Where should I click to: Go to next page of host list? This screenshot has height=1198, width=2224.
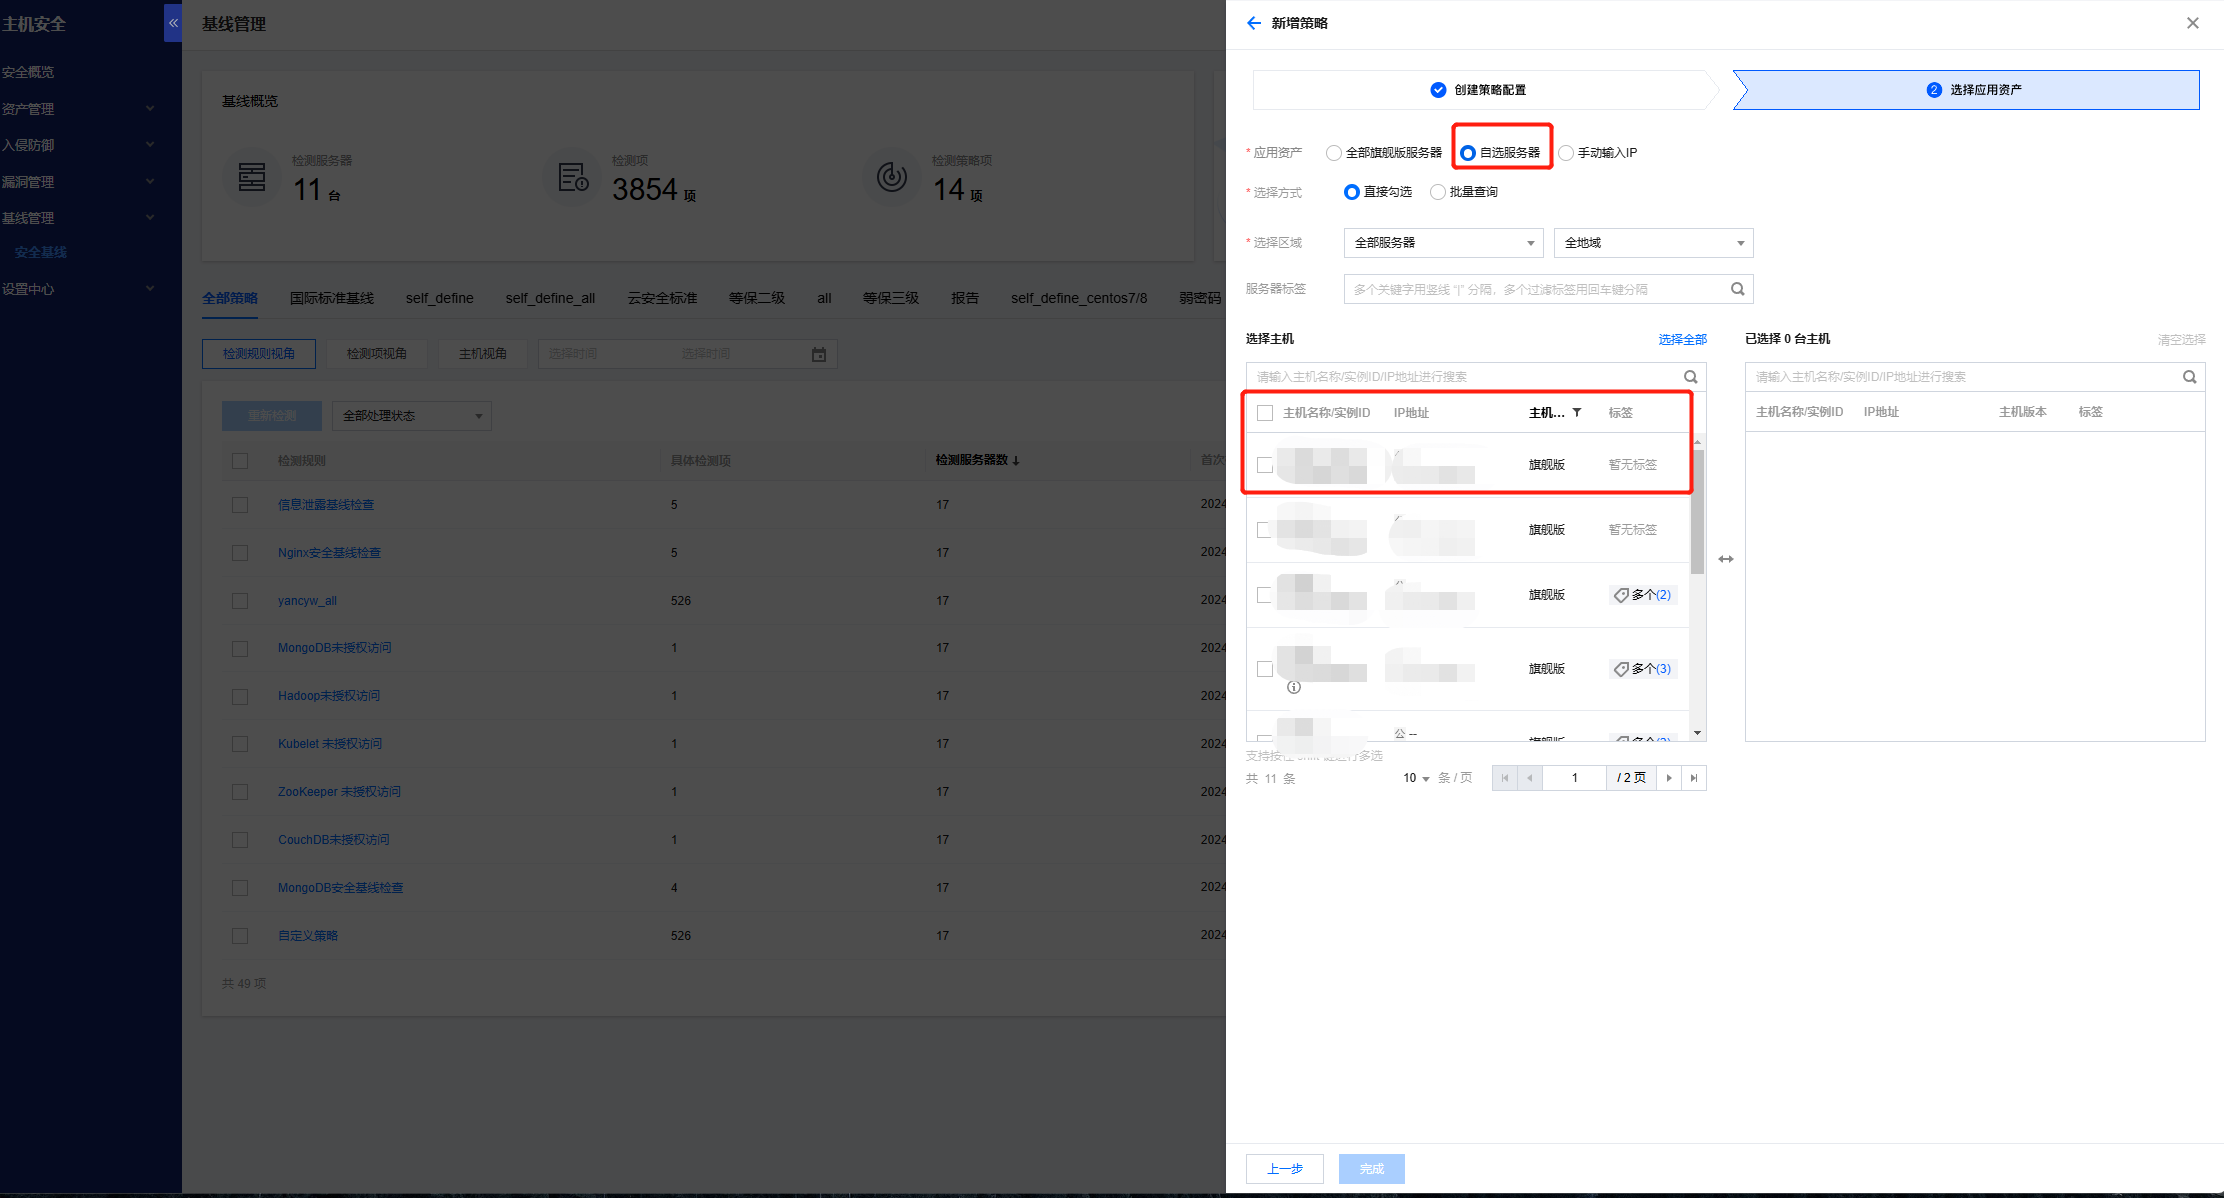pos(1669,778)
